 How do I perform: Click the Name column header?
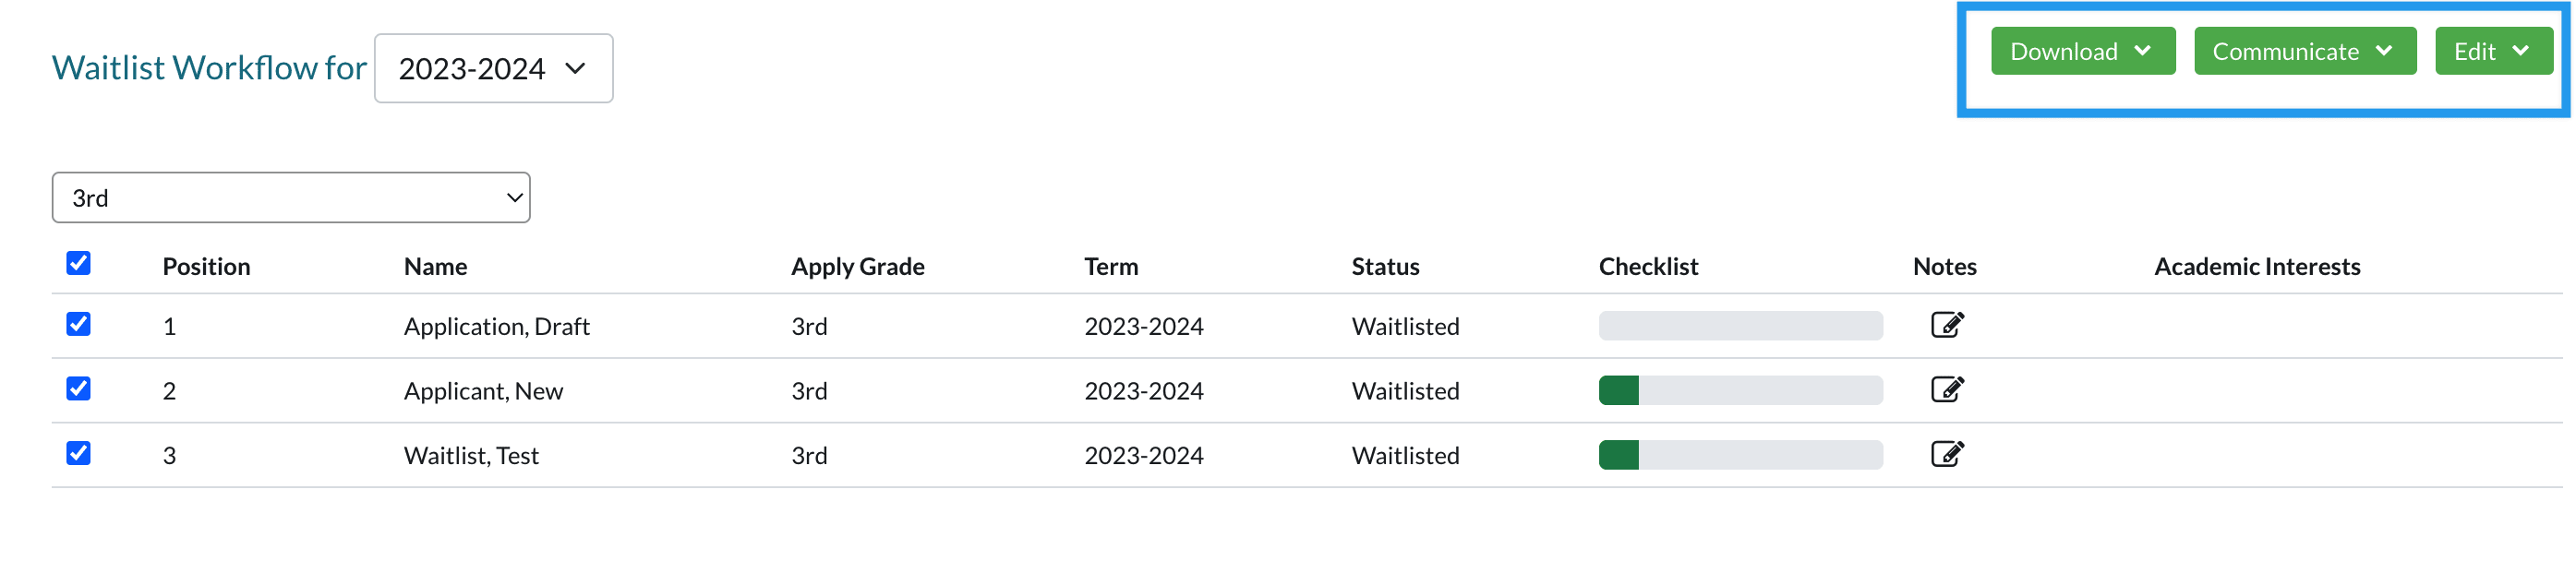click(x=435, y=266)
